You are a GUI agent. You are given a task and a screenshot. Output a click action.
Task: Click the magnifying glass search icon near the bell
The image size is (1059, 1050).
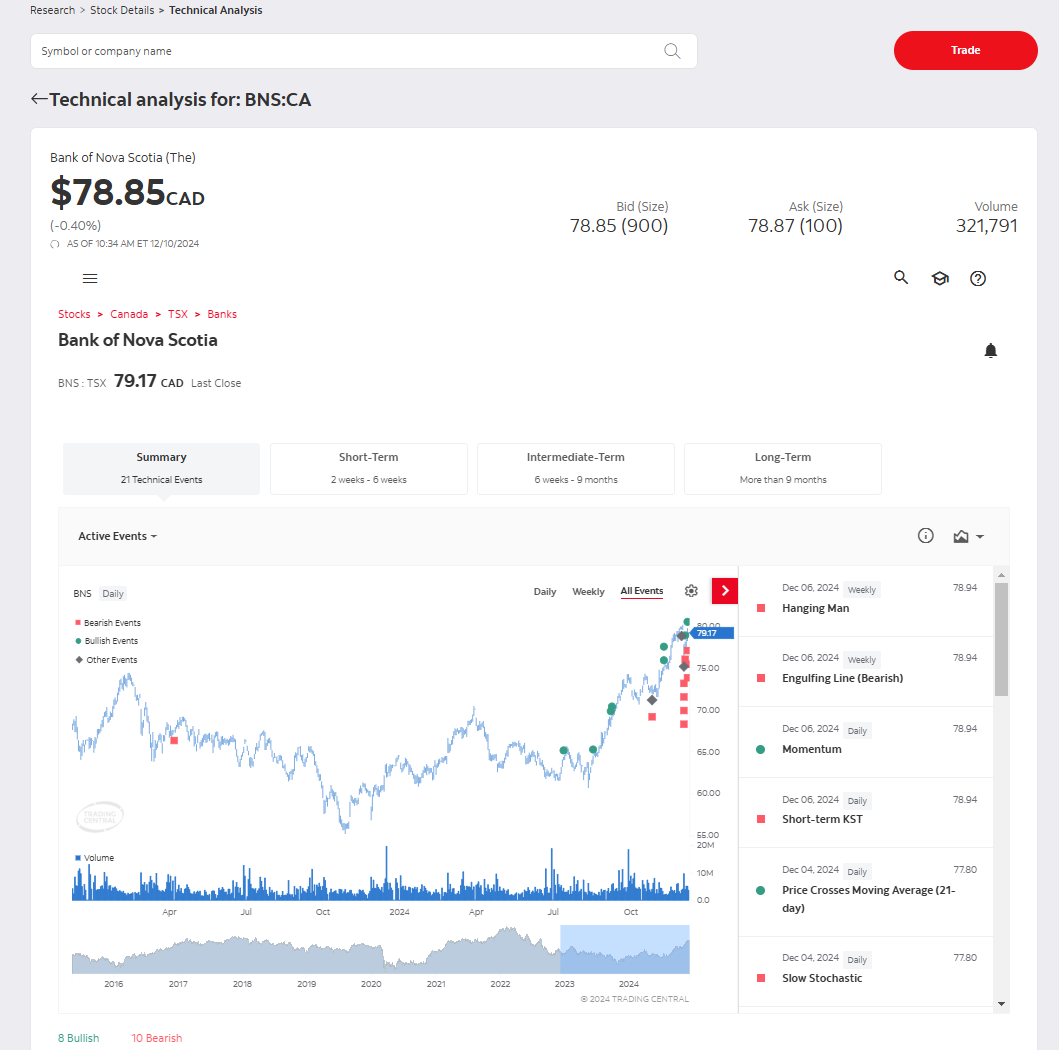[901, 278]
